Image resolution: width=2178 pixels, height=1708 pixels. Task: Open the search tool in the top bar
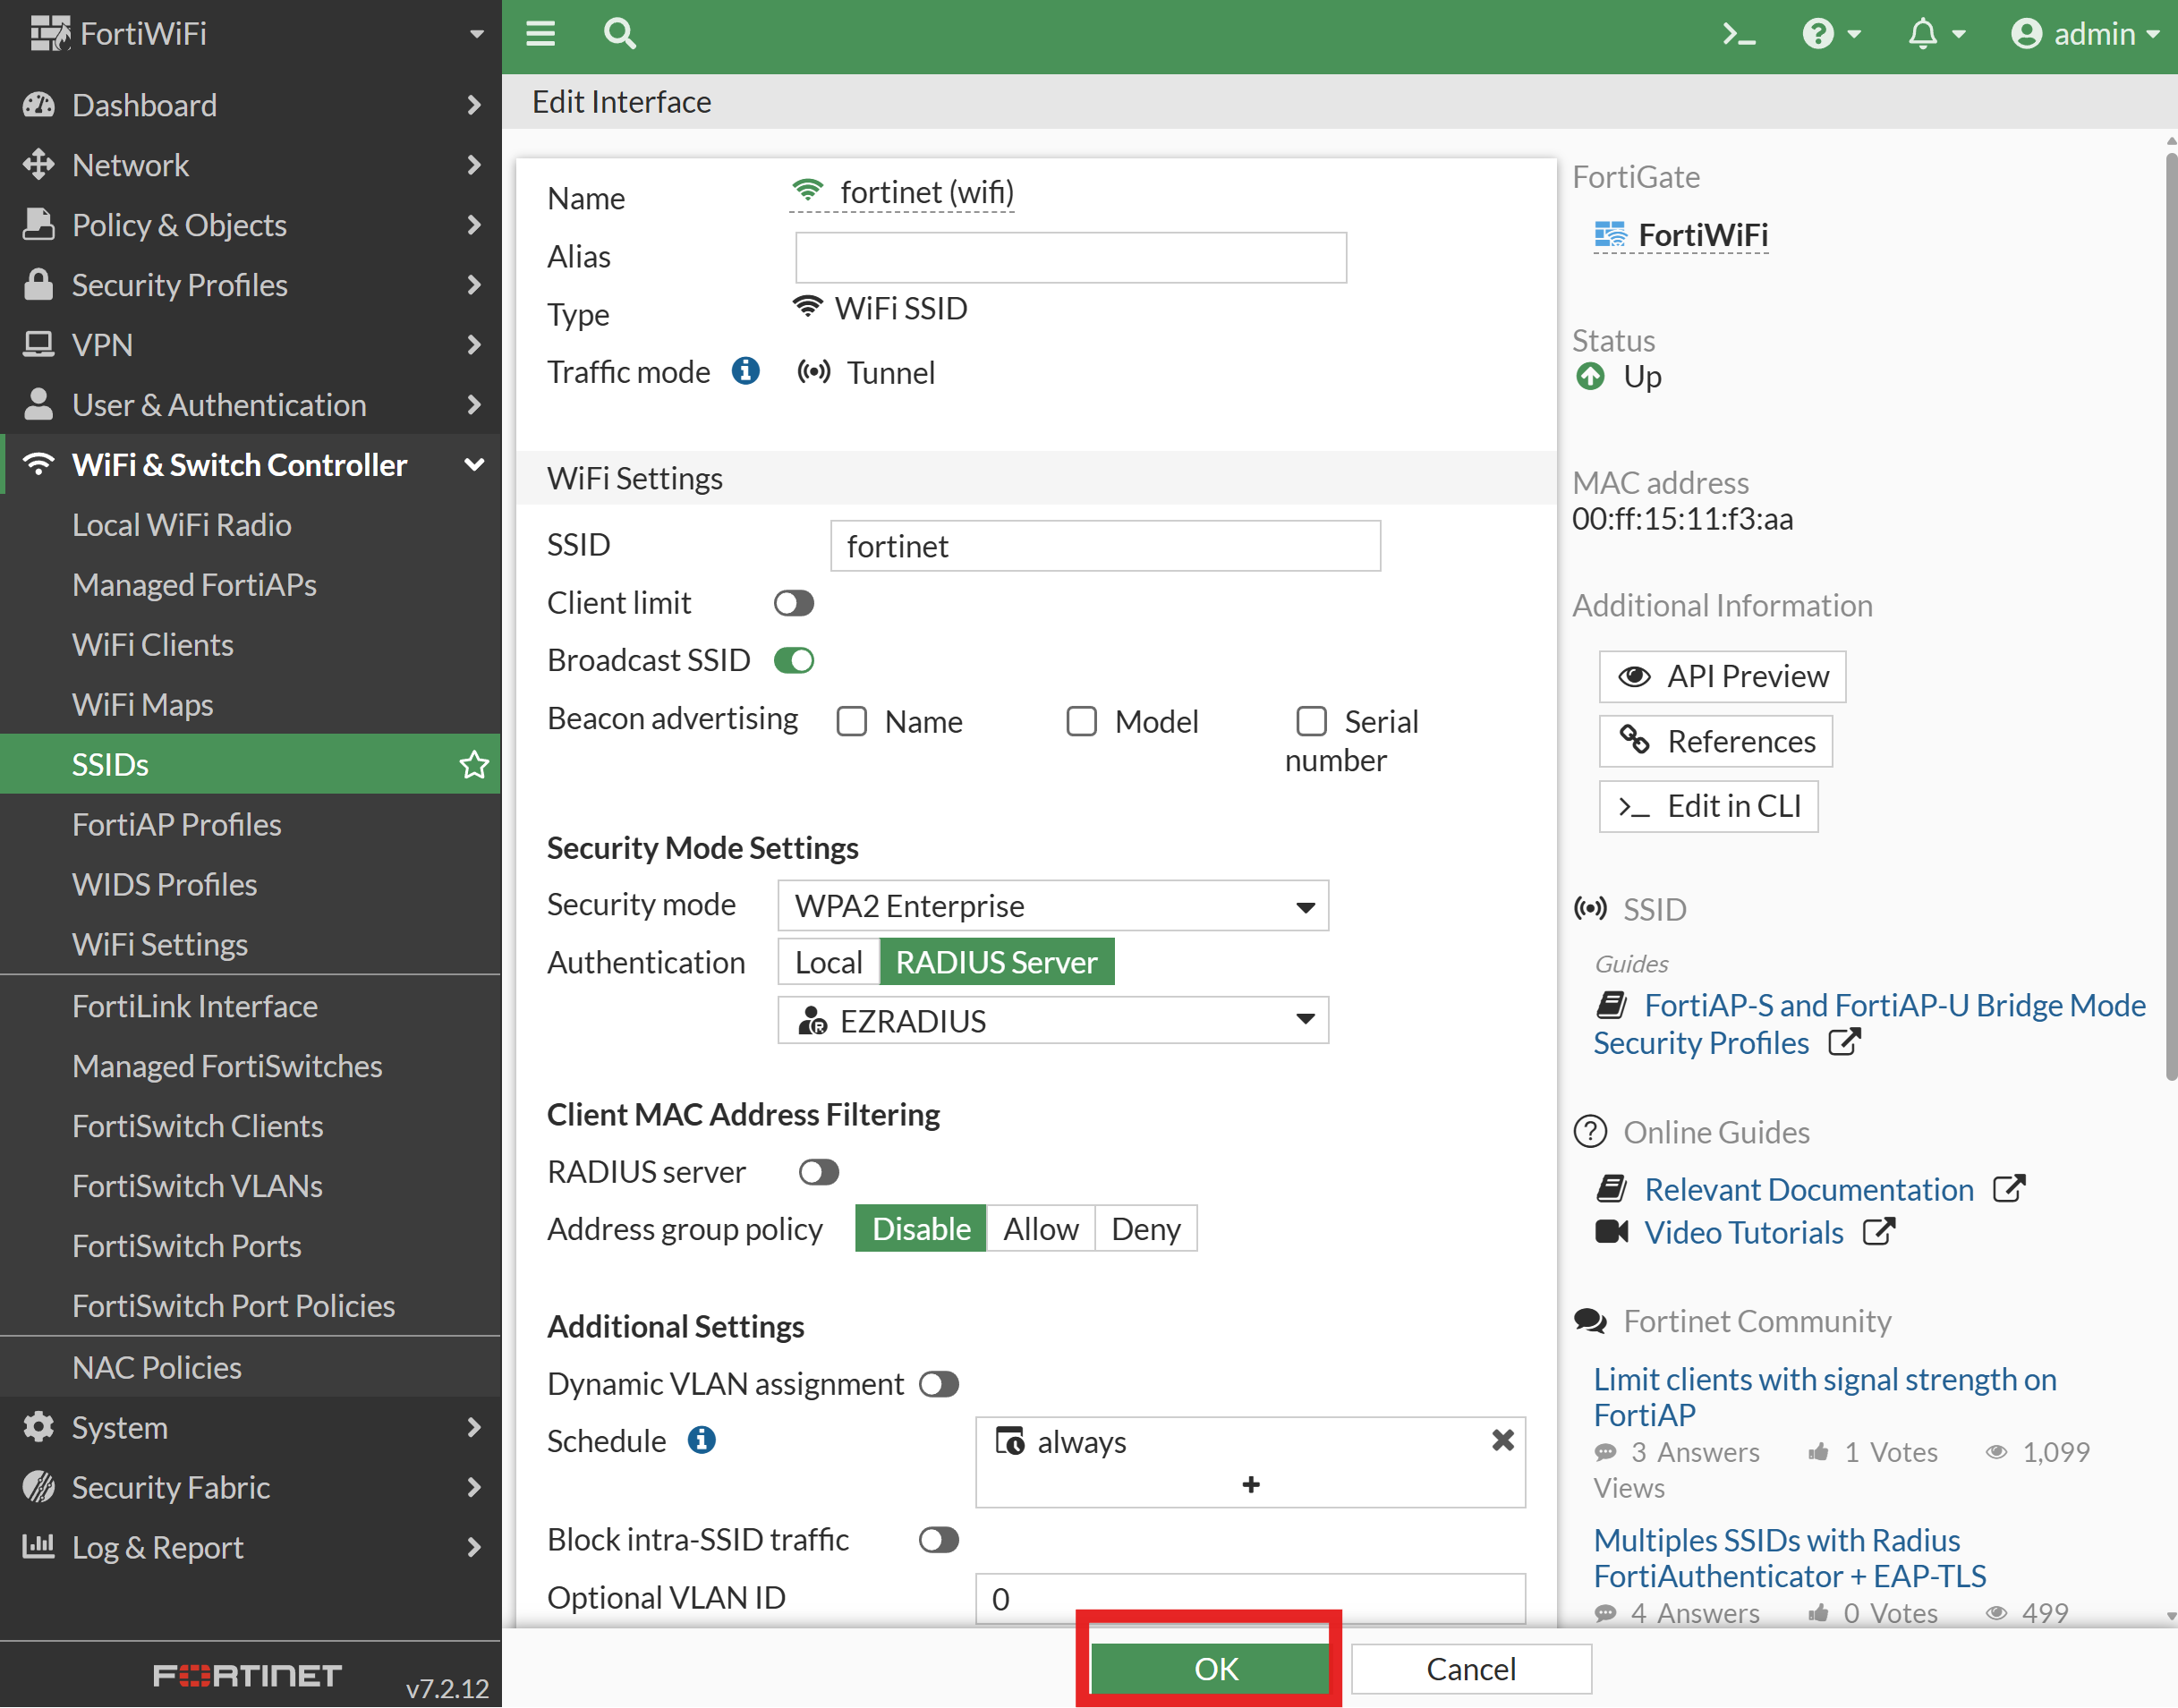pos(620,33)
